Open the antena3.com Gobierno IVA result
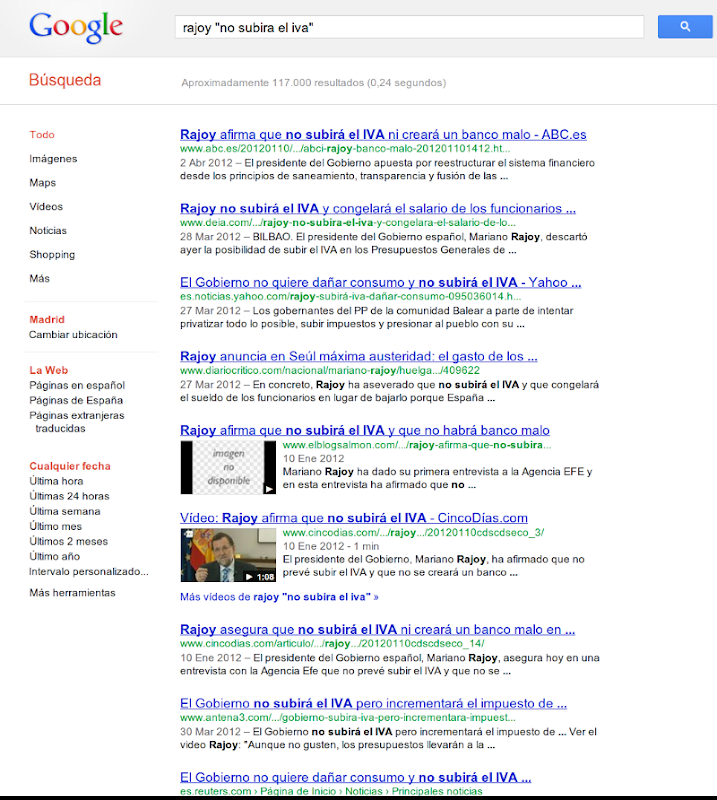Image resolution: width=717 pixels, height=800 pixels. point(374,704)
